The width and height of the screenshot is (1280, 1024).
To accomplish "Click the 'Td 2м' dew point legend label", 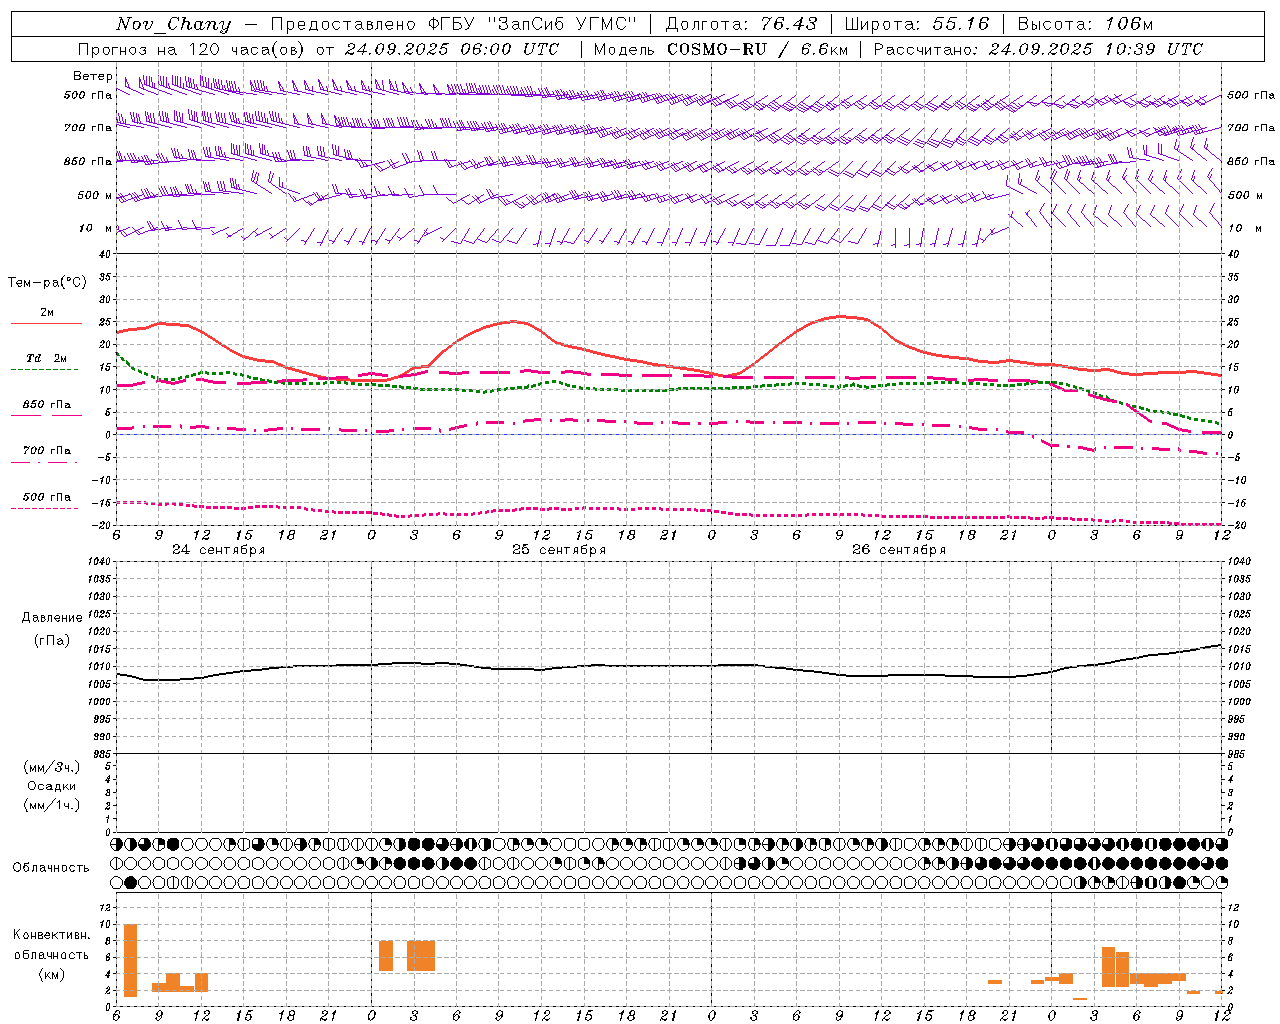I will click(x=47, y=357).
